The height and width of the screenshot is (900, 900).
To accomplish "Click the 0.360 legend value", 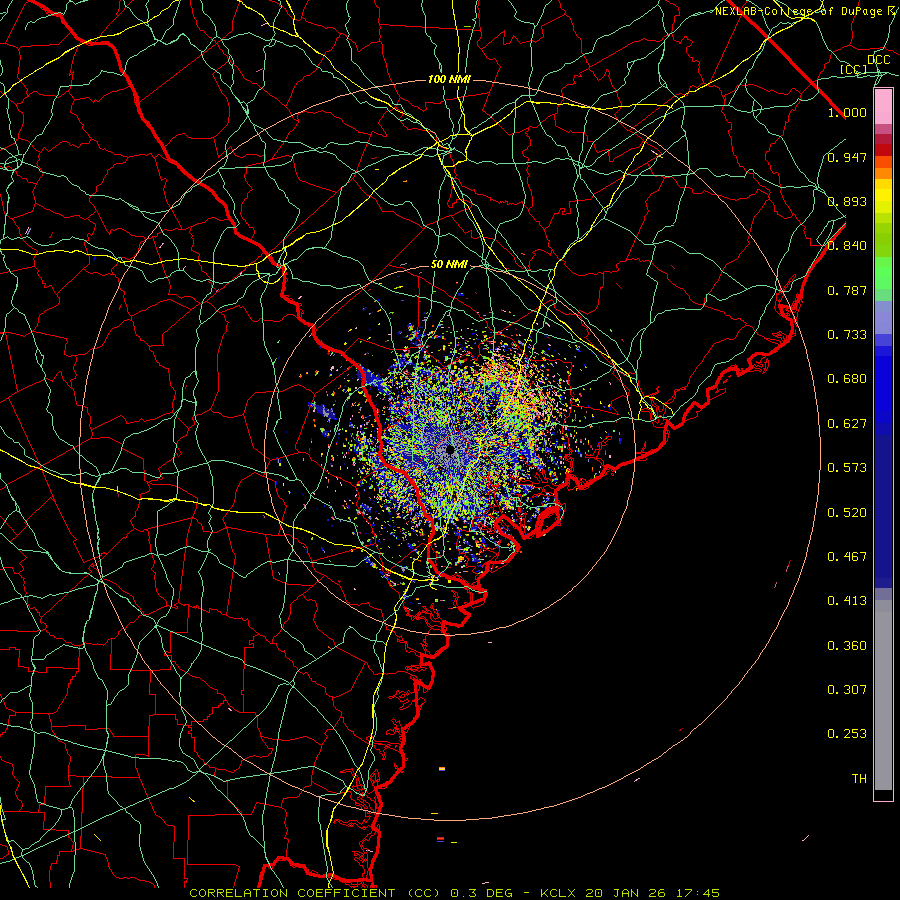I will coord(847,646).
